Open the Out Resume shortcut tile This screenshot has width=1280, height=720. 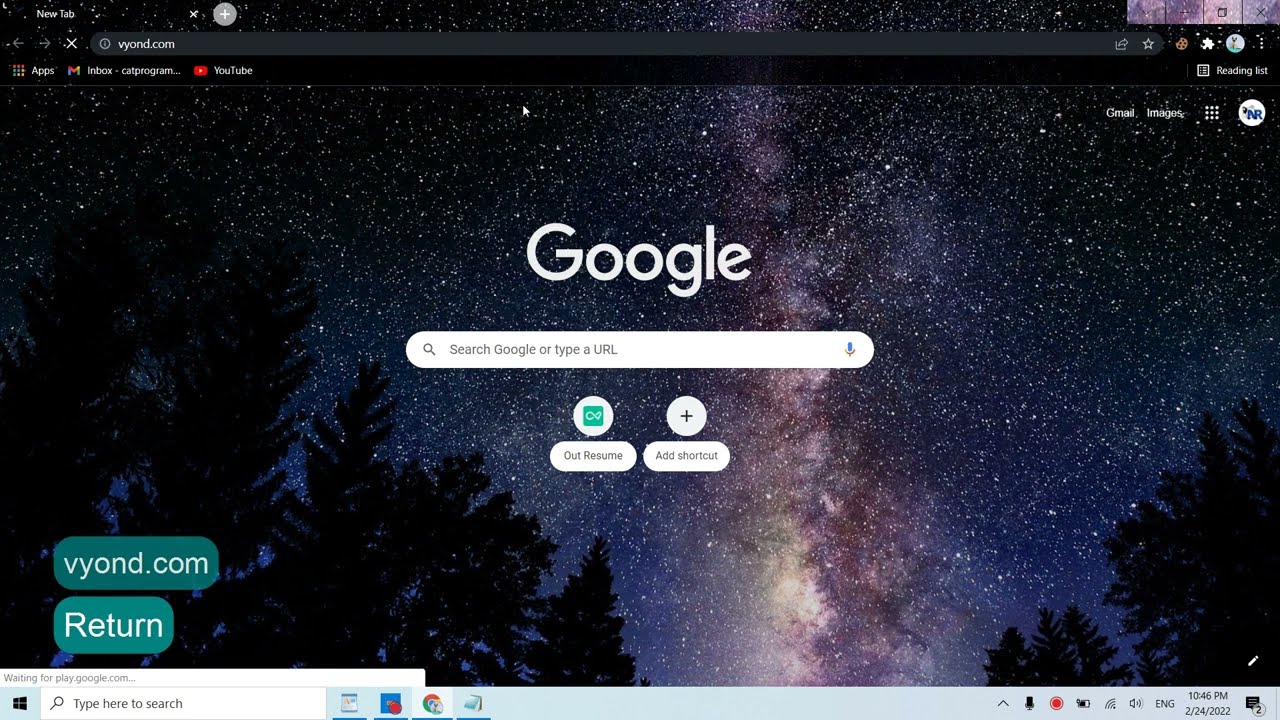click(593, 434)
